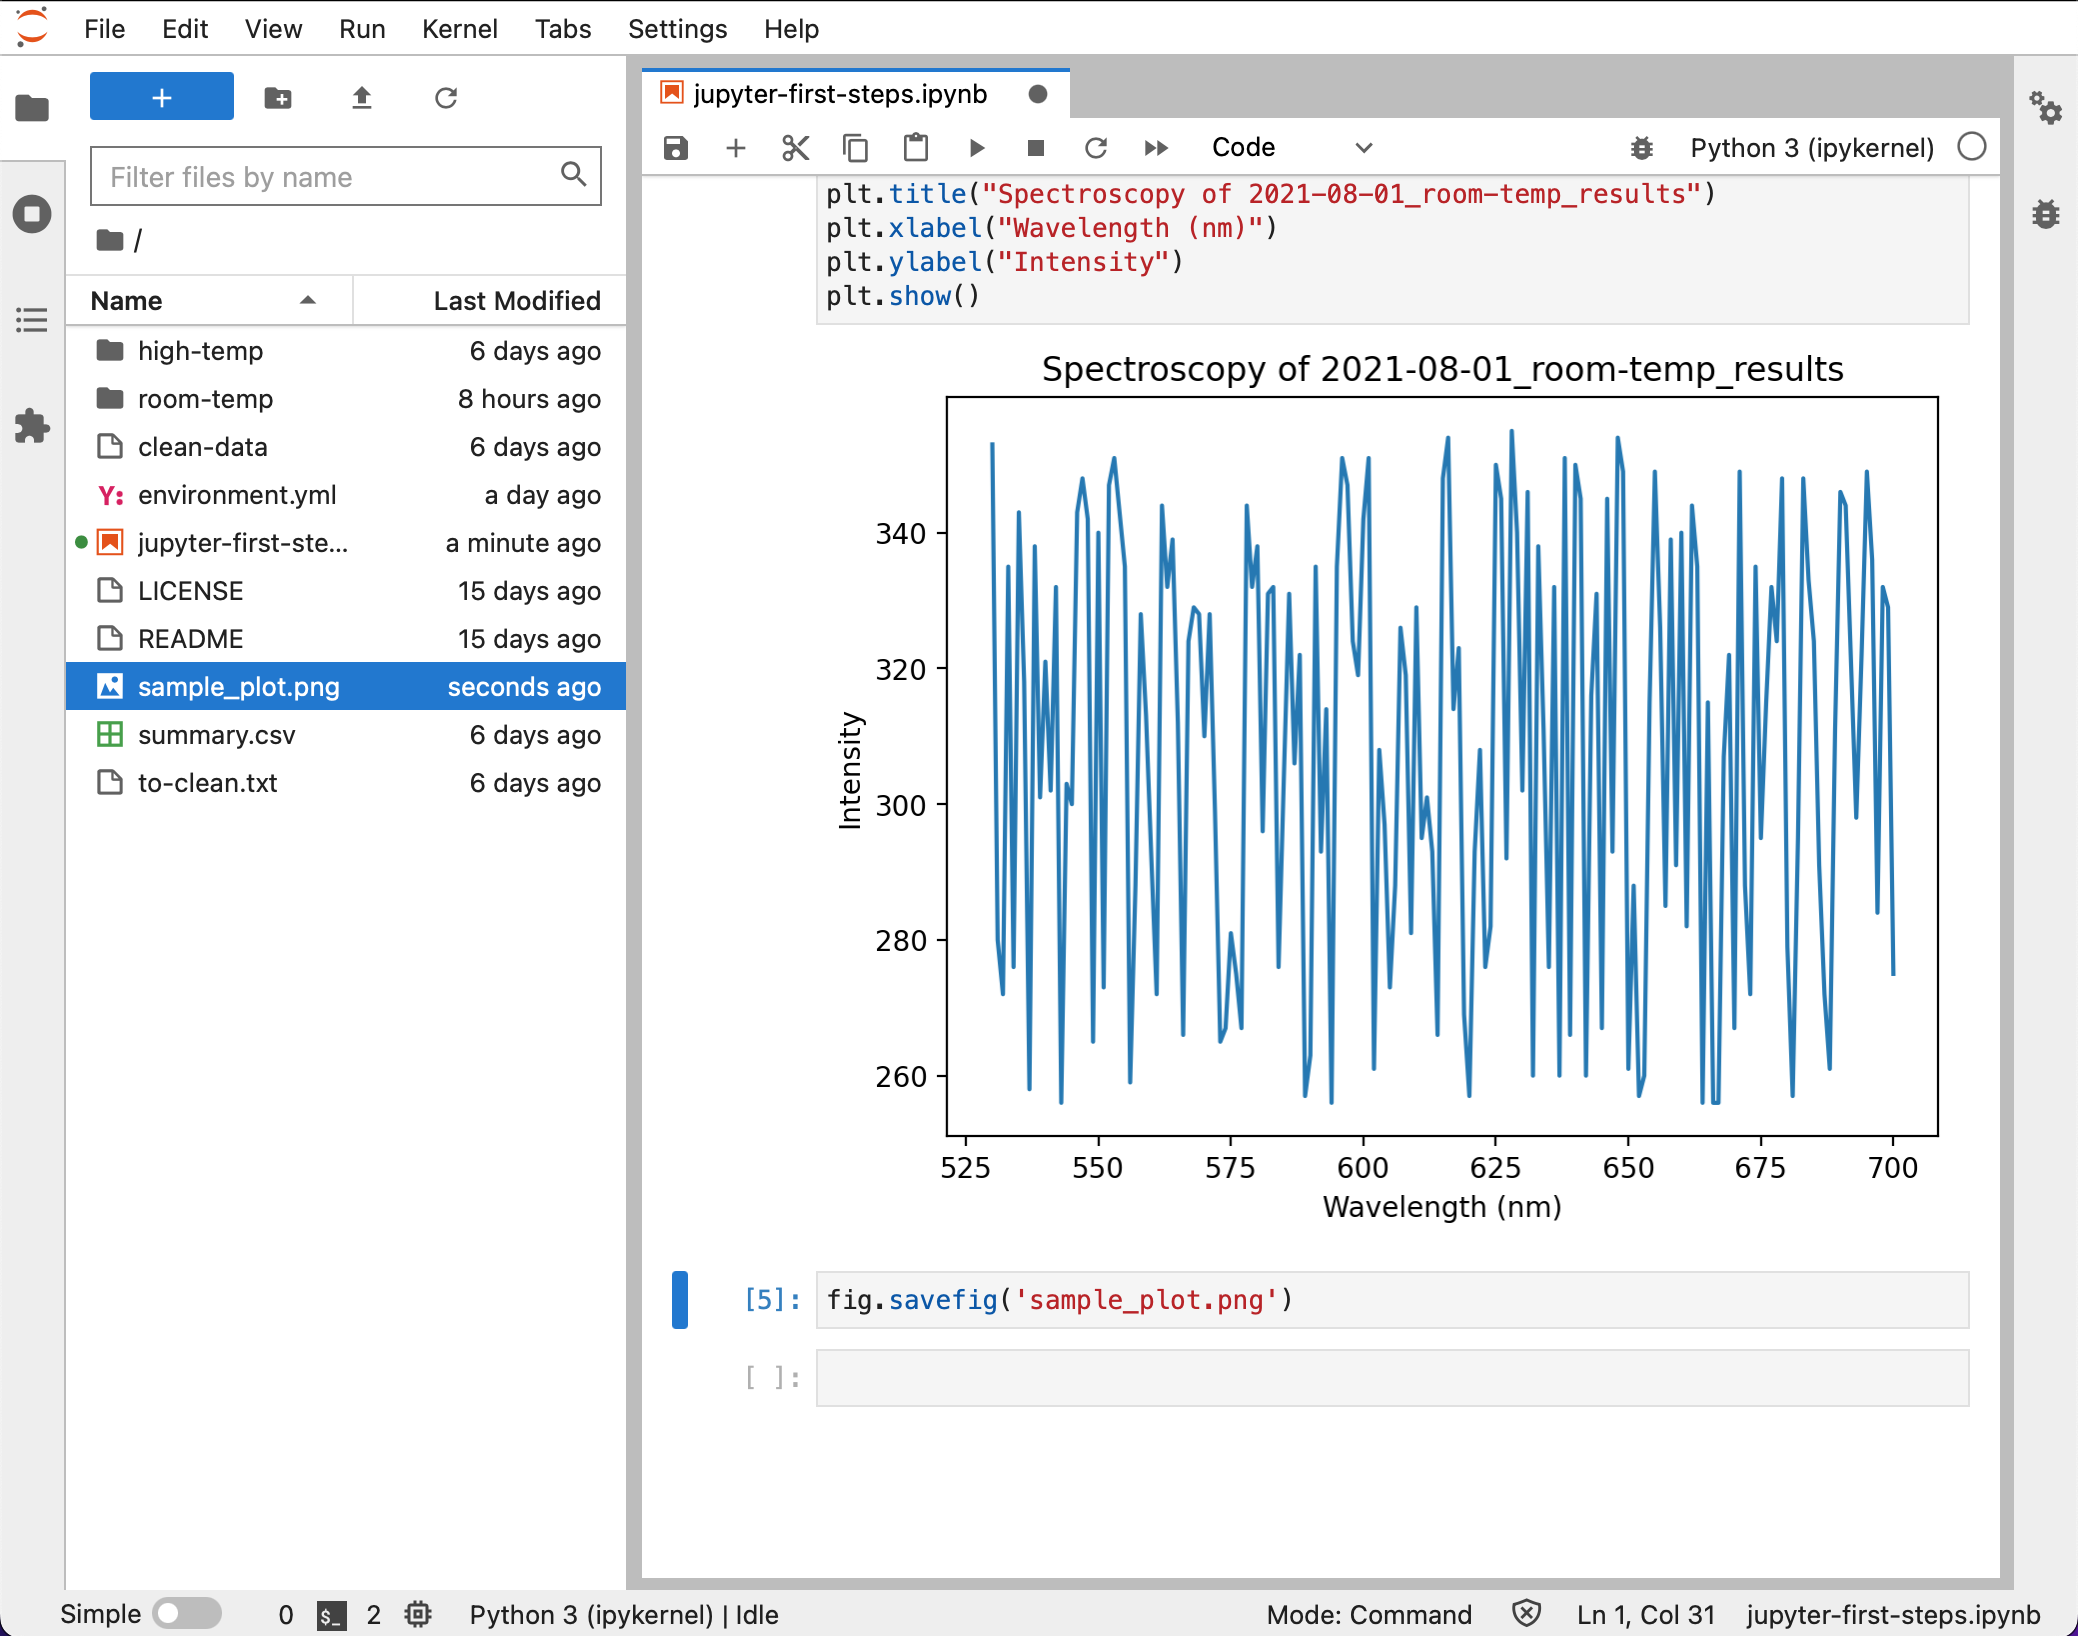The width and height of the screenshot is (2078, 1636).
Task: Select environment.yml file
Action: (x=346, y=495)
